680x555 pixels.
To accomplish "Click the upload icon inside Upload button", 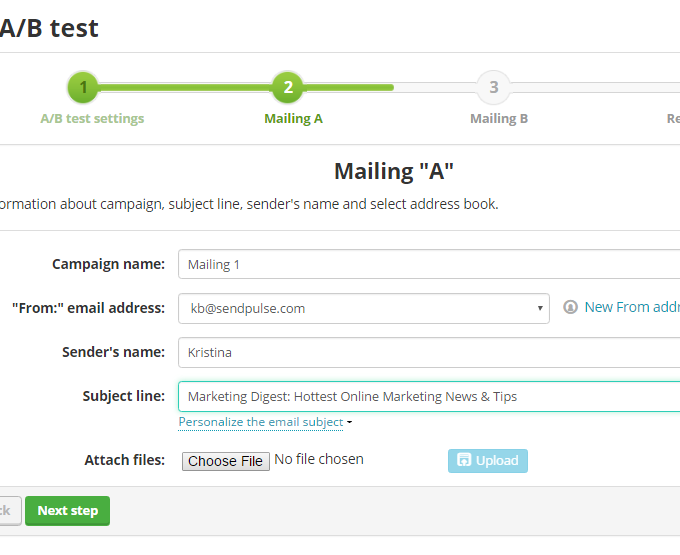I will point(464,461).
